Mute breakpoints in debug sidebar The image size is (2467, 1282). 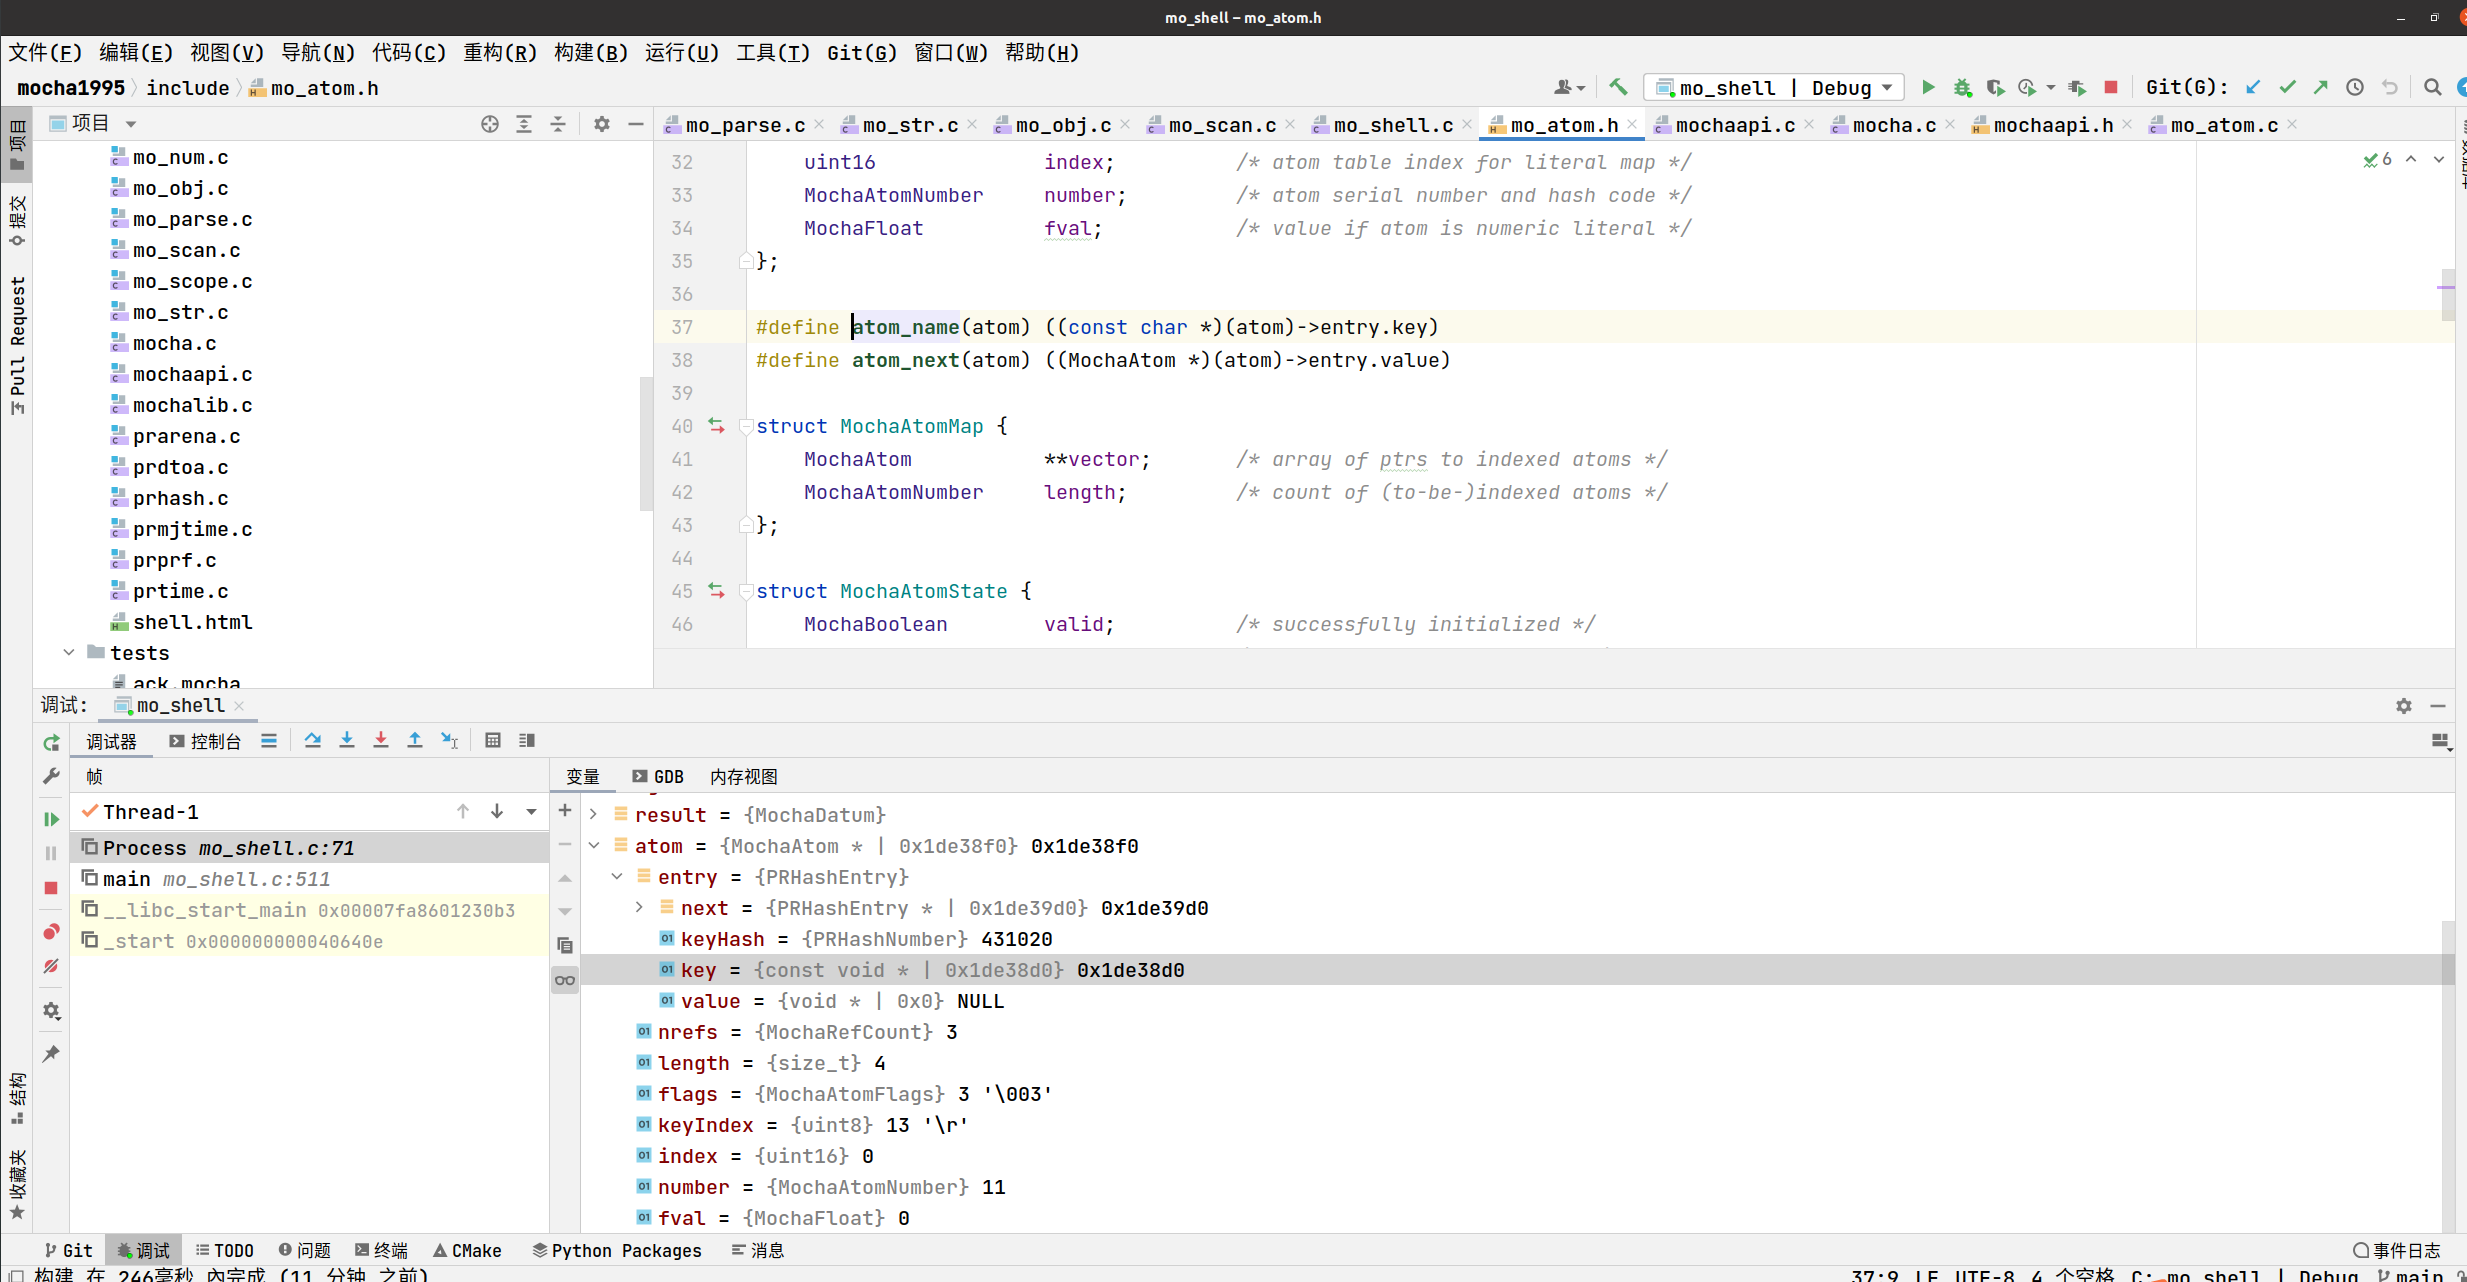tap(51, 966)
